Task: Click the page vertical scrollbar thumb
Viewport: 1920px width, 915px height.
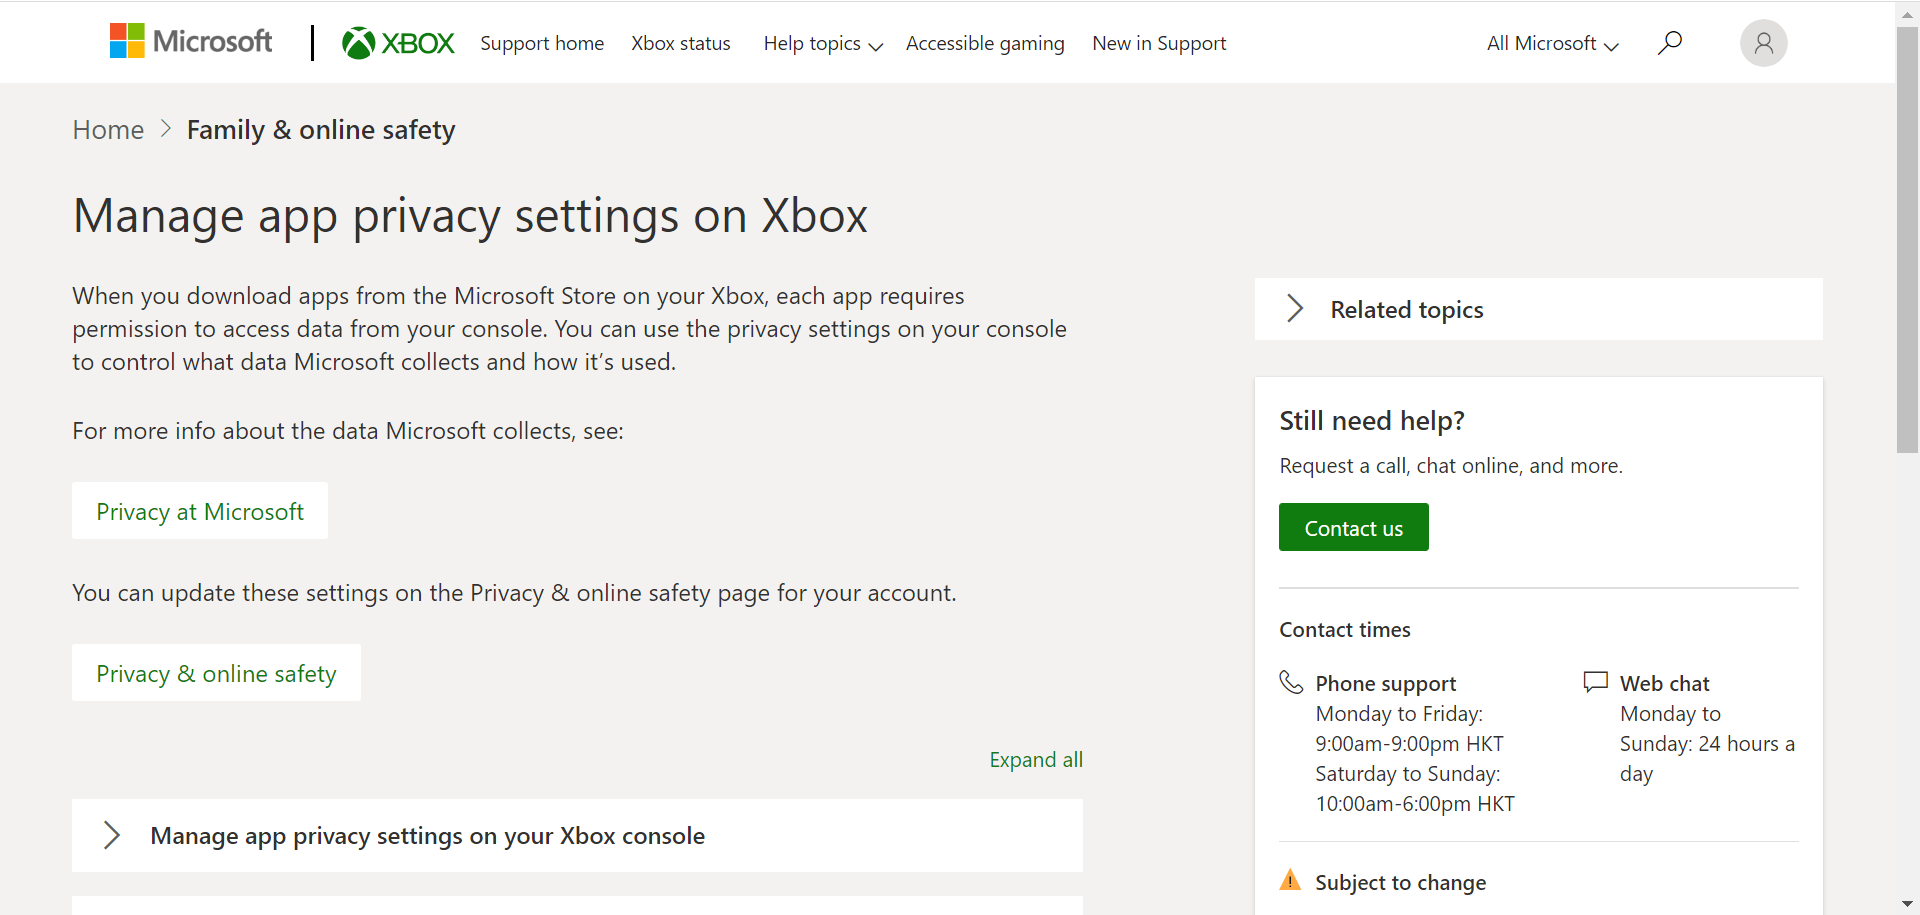Action: (1907, 240)
